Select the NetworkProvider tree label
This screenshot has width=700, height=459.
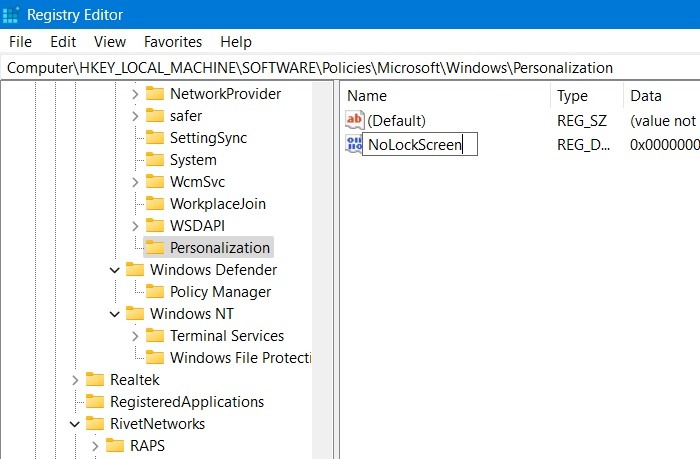[225, 94]
